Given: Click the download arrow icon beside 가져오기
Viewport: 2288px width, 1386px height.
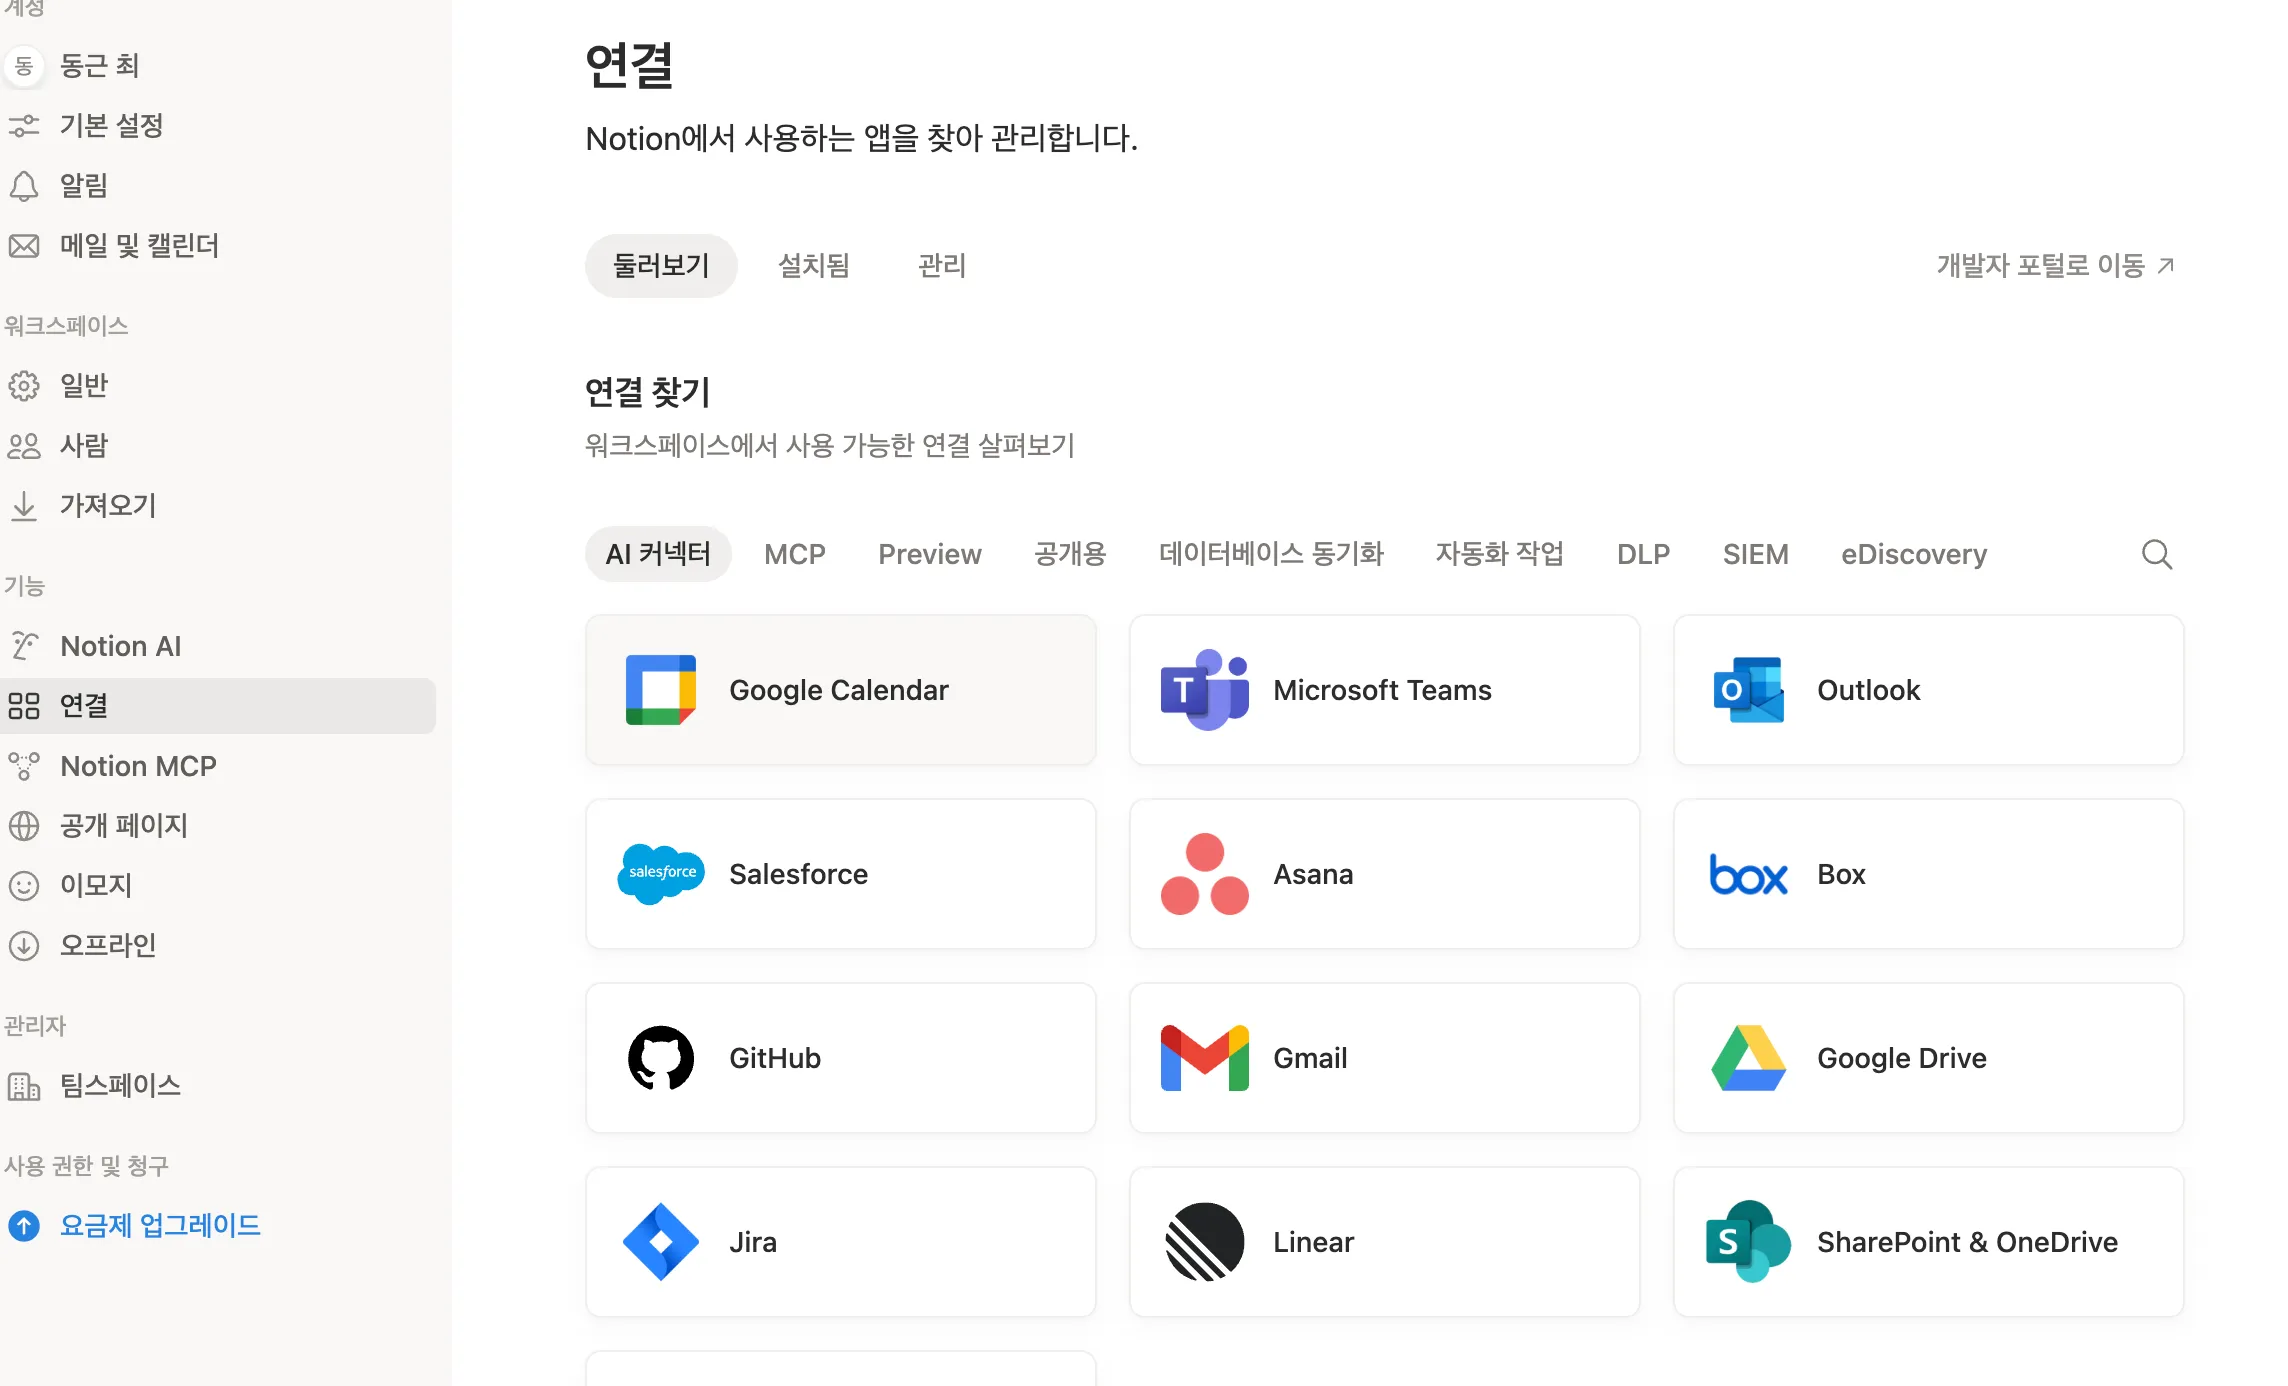Looking at the screenshot, I should point(24,506).
